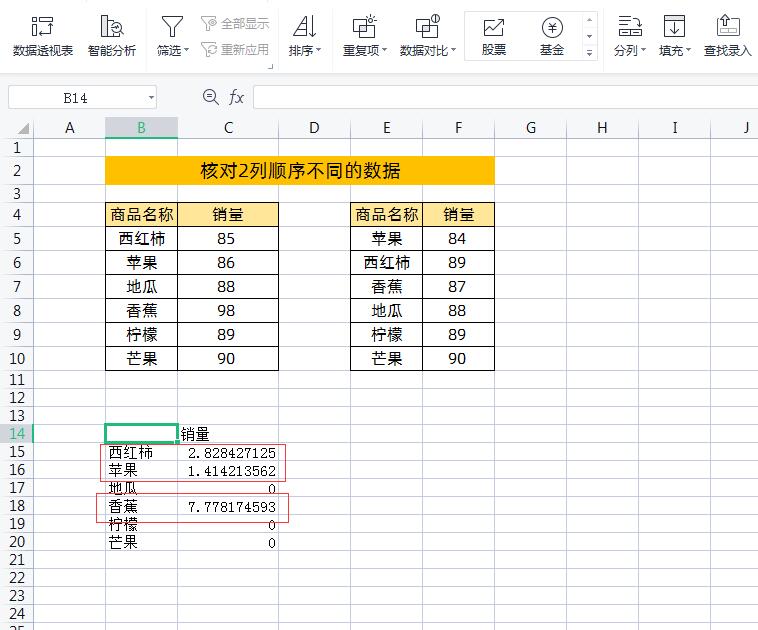Select cell with value 84
The image size is (758, 630).
[458, 238]
